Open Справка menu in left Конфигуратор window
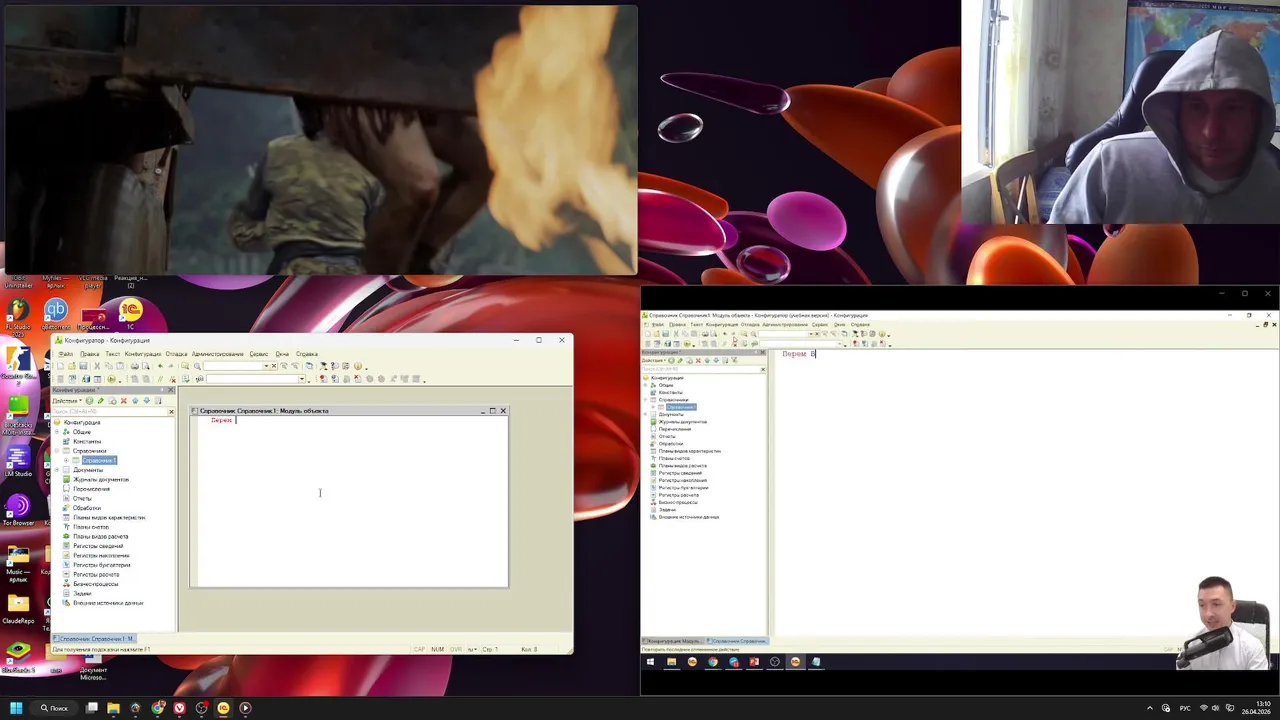This screenshot has width=1280, height=720. click(307, 354)
